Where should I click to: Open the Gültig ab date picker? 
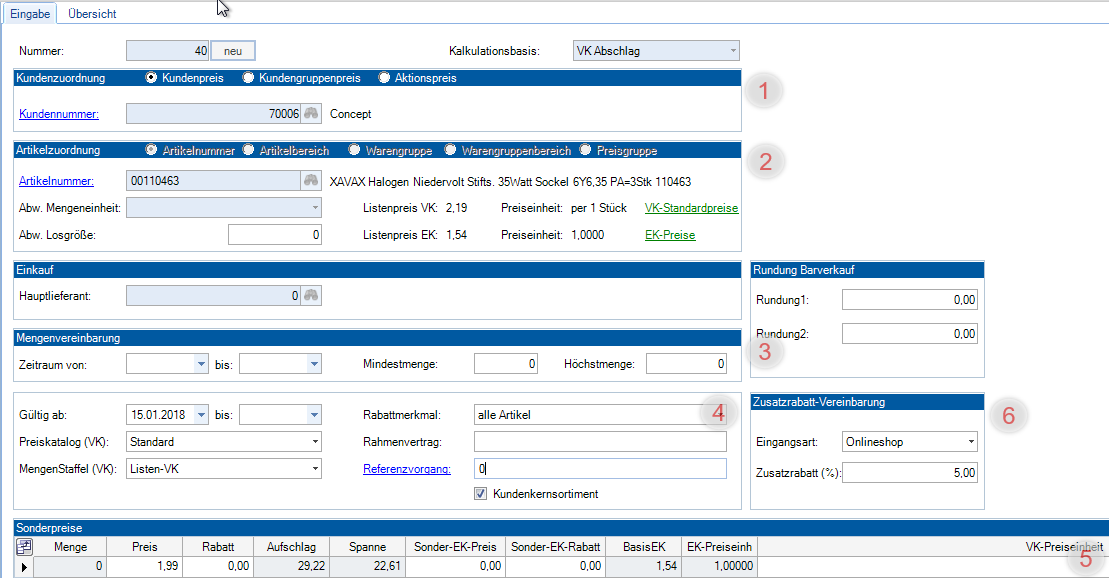coord(201,414)
